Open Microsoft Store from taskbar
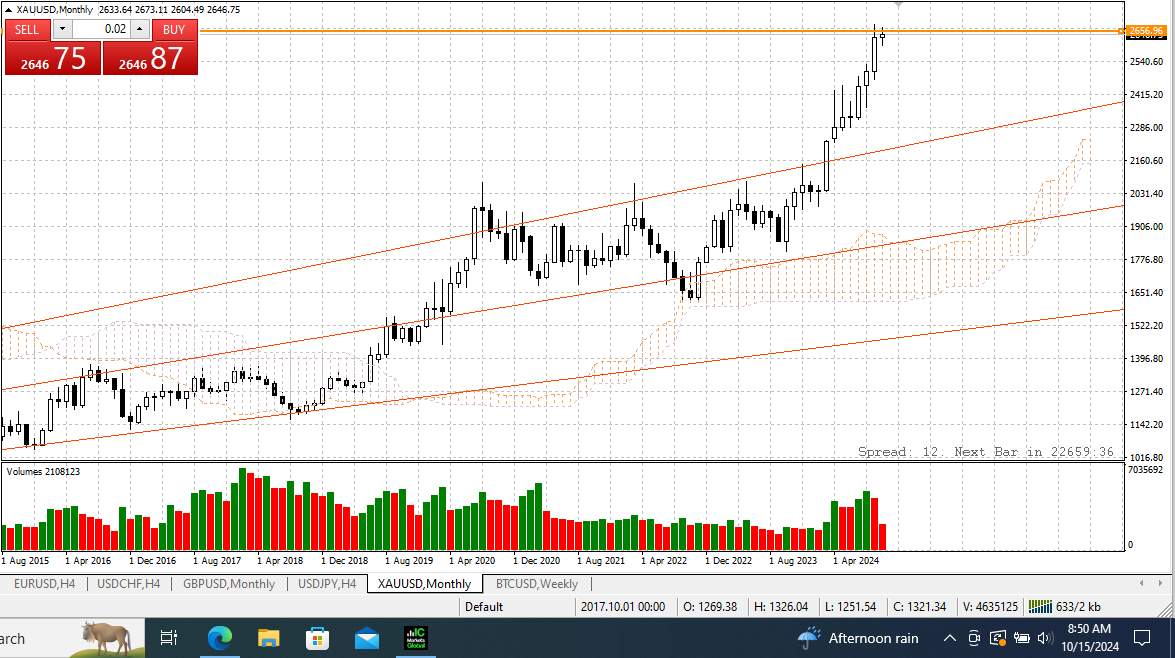The width and height of the screenshot is (1175, 658). (x=318, y=639)
